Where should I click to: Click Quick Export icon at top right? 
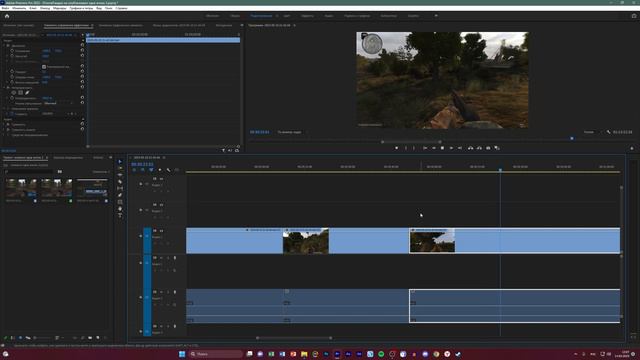(x=634, y=16)
